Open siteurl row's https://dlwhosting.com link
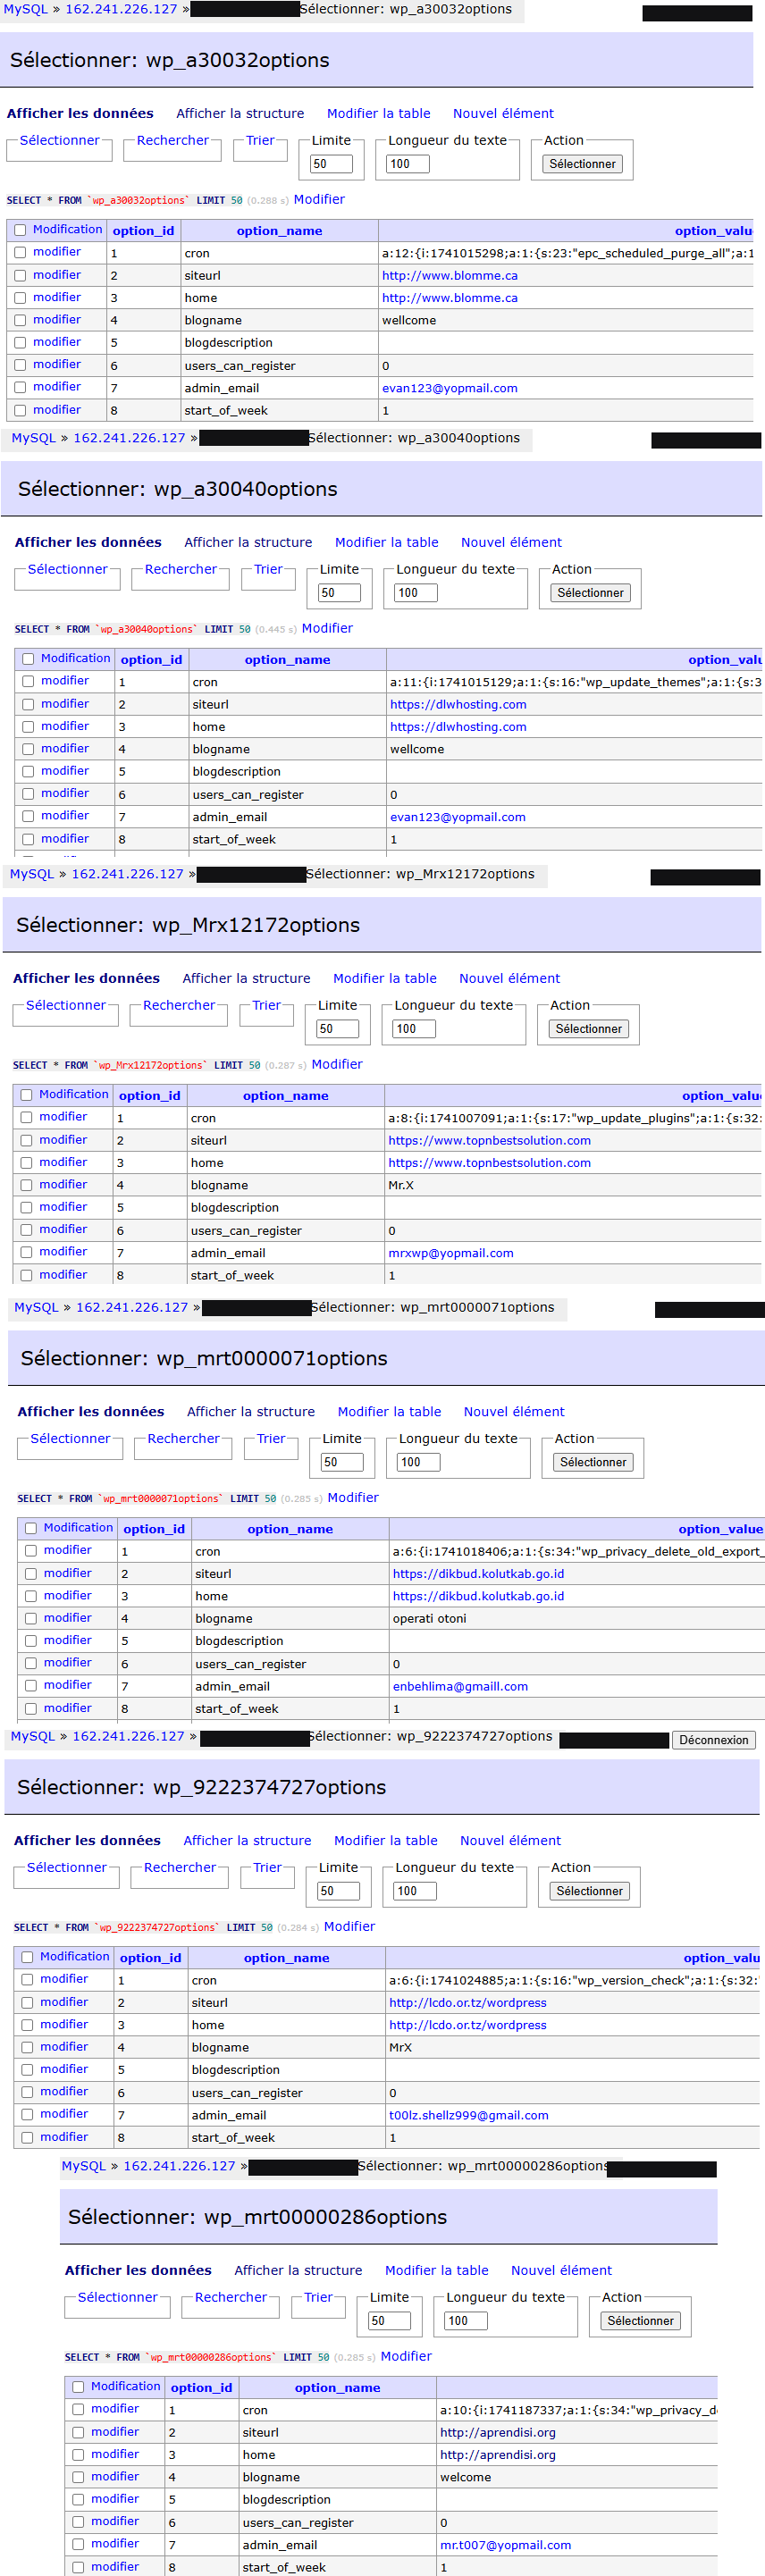Viewport: 765px width, 2576px height. [458, 704]
